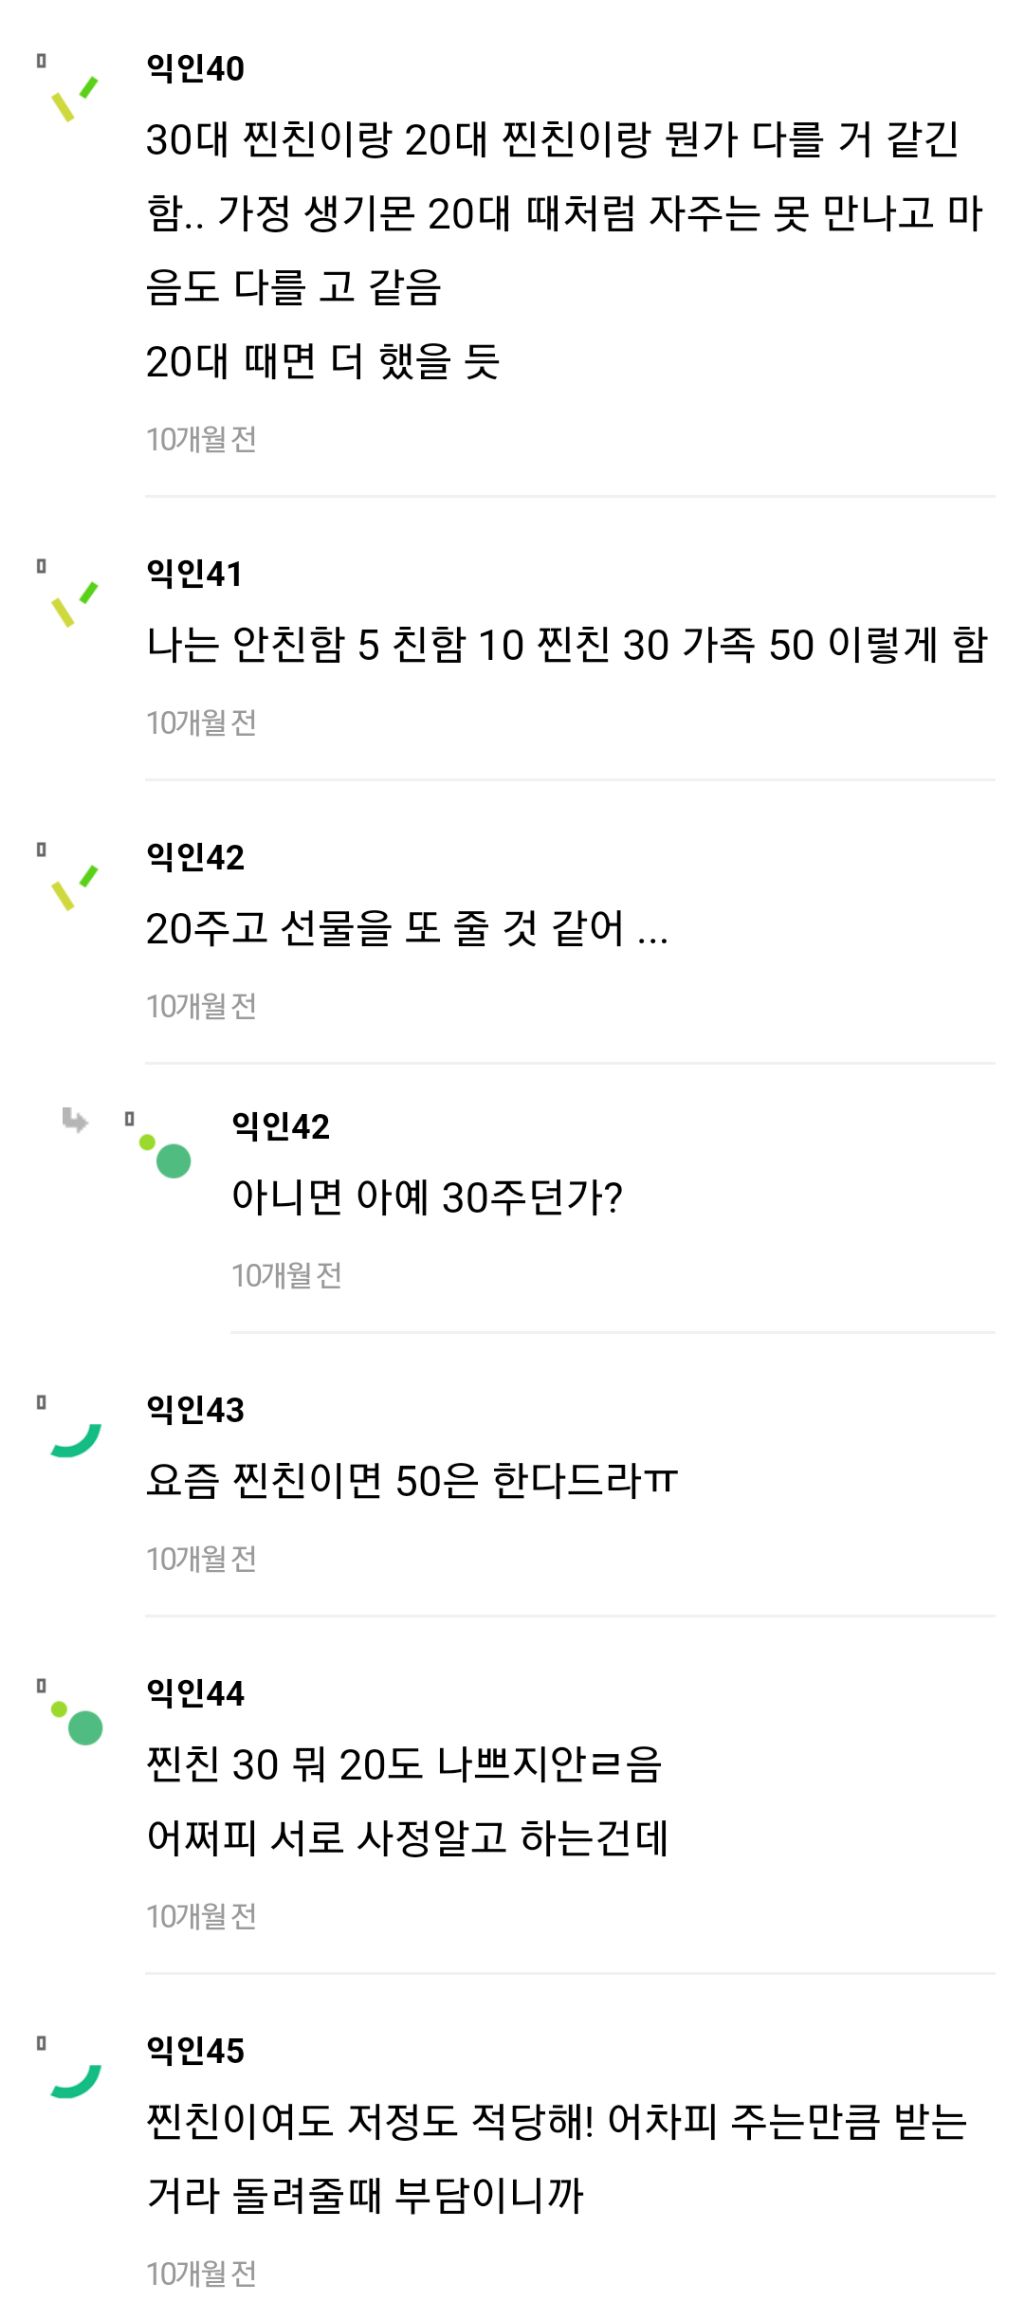Screen dimensions: 1024x2319
Task: Open the 익인44 nickname link
Action: coord(195,1692)
